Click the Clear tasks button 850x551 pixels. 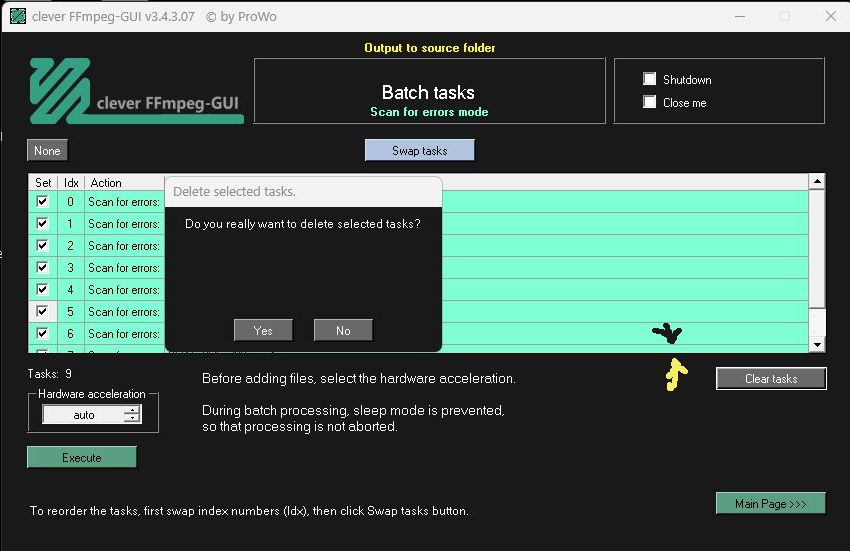tap(771, 379)
